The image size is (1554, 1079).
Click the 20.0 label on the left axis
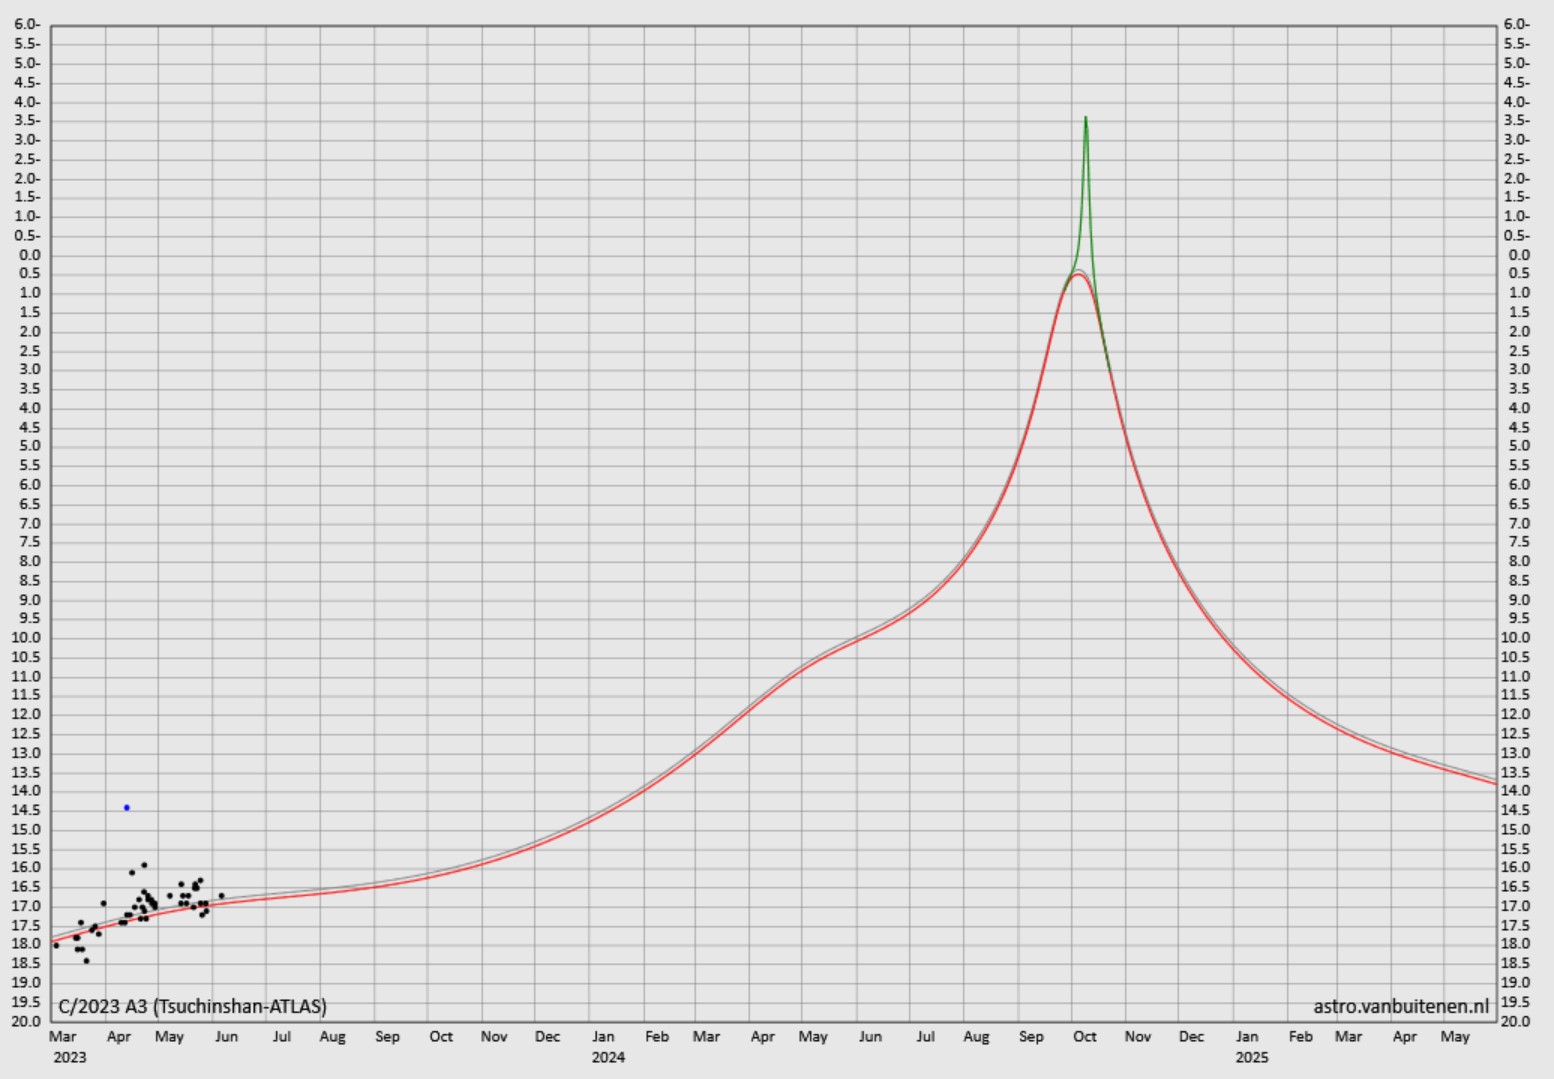pos(25,1021)
